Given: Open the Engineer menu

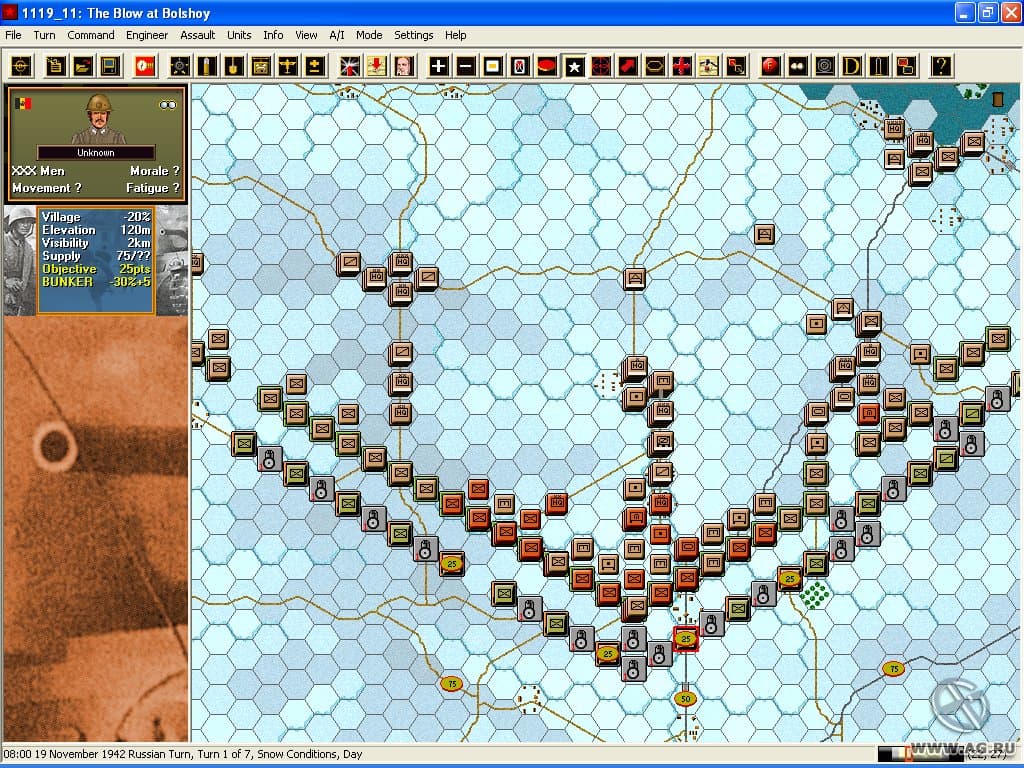Looking at the screenshot, I should click(147, 35).
